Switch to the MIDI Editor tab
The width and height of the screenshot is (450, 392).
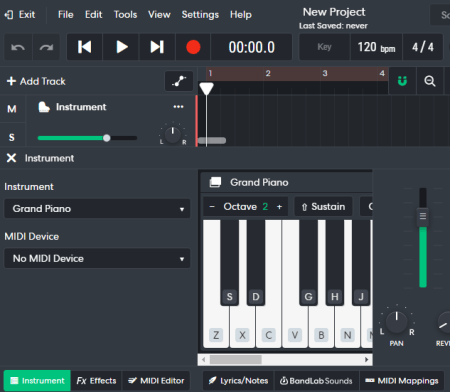point(156,381)
